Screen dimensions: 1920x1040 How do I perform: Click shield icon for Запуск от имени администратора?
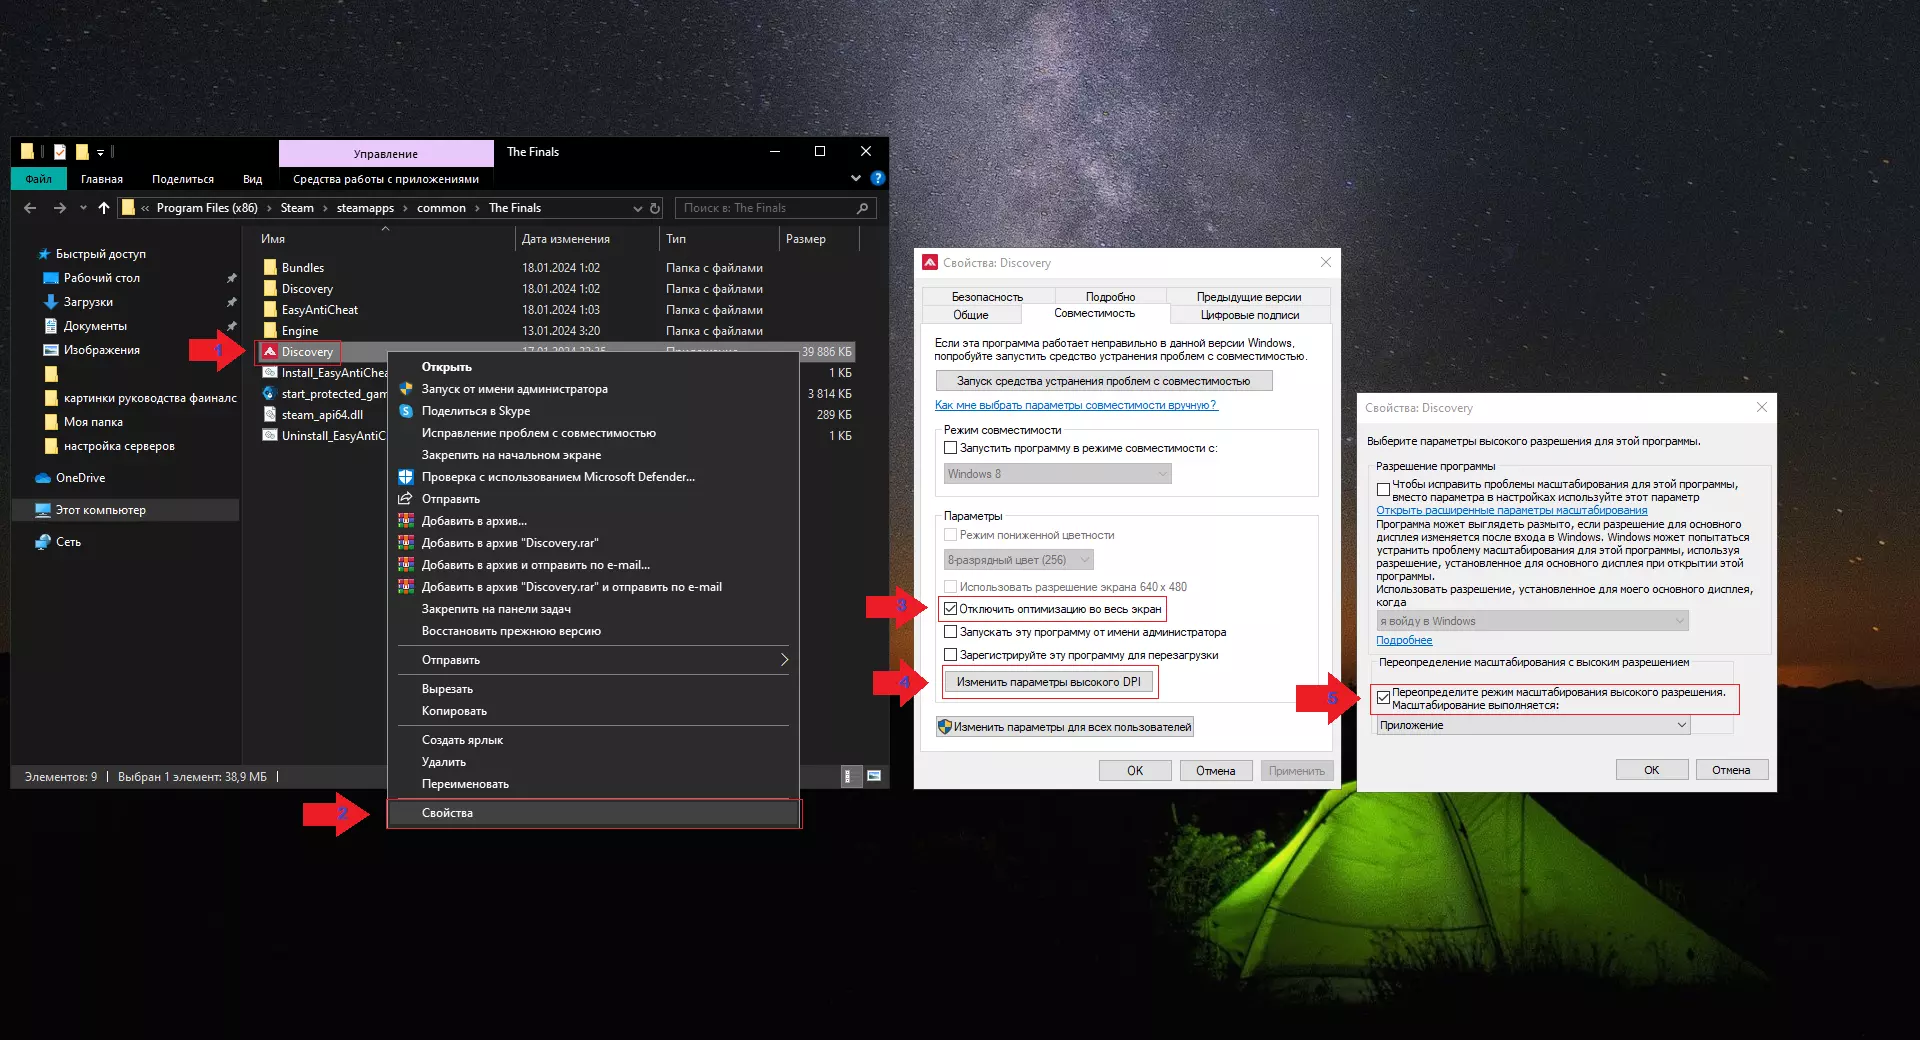pyautogui.click(x=406, y=388)
